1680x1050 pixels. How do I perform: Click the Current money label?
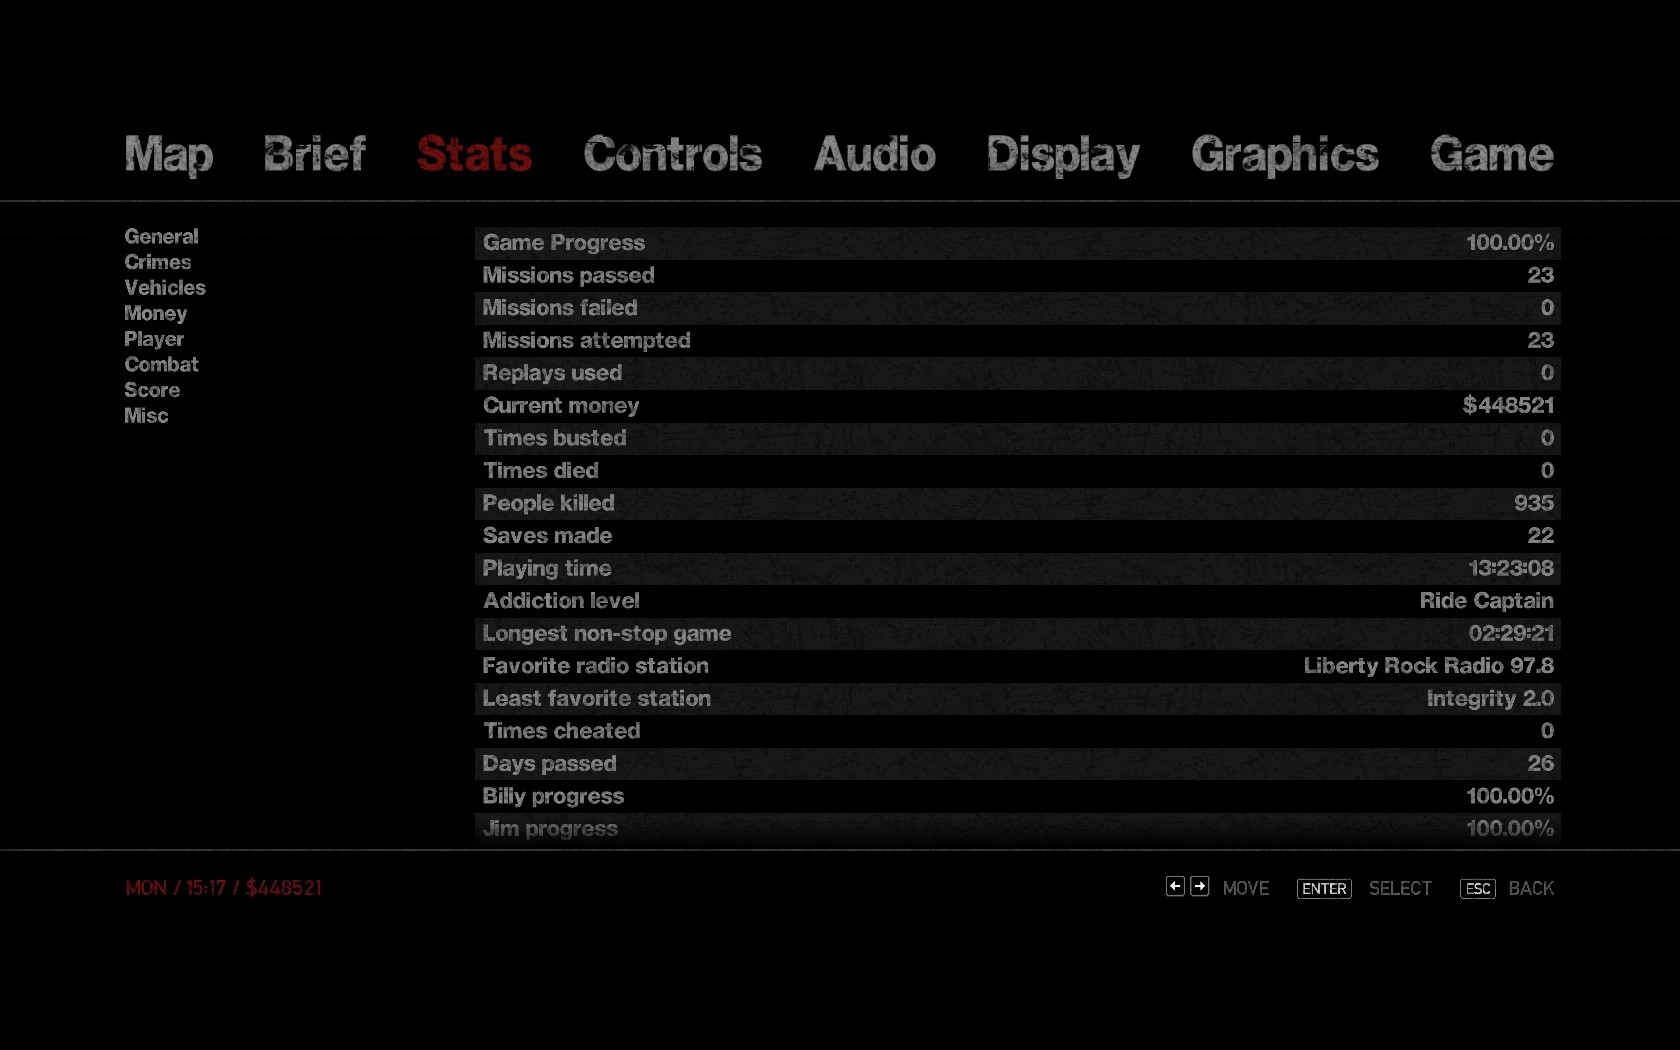(561, 406)
